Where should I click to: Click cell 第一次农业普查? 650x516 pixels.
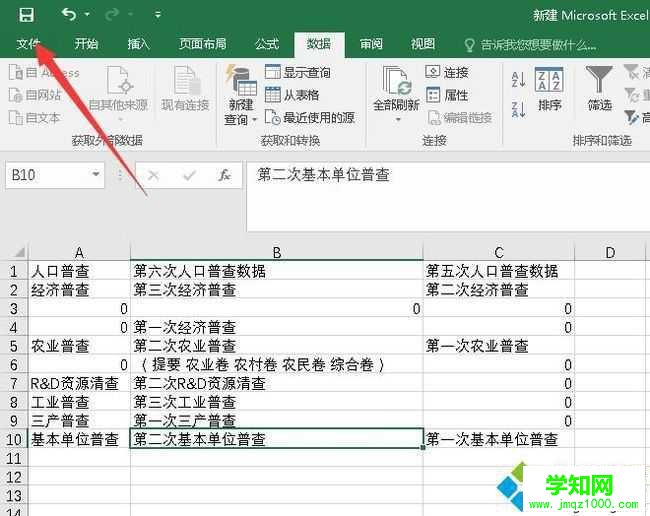(x=499, y=346)
